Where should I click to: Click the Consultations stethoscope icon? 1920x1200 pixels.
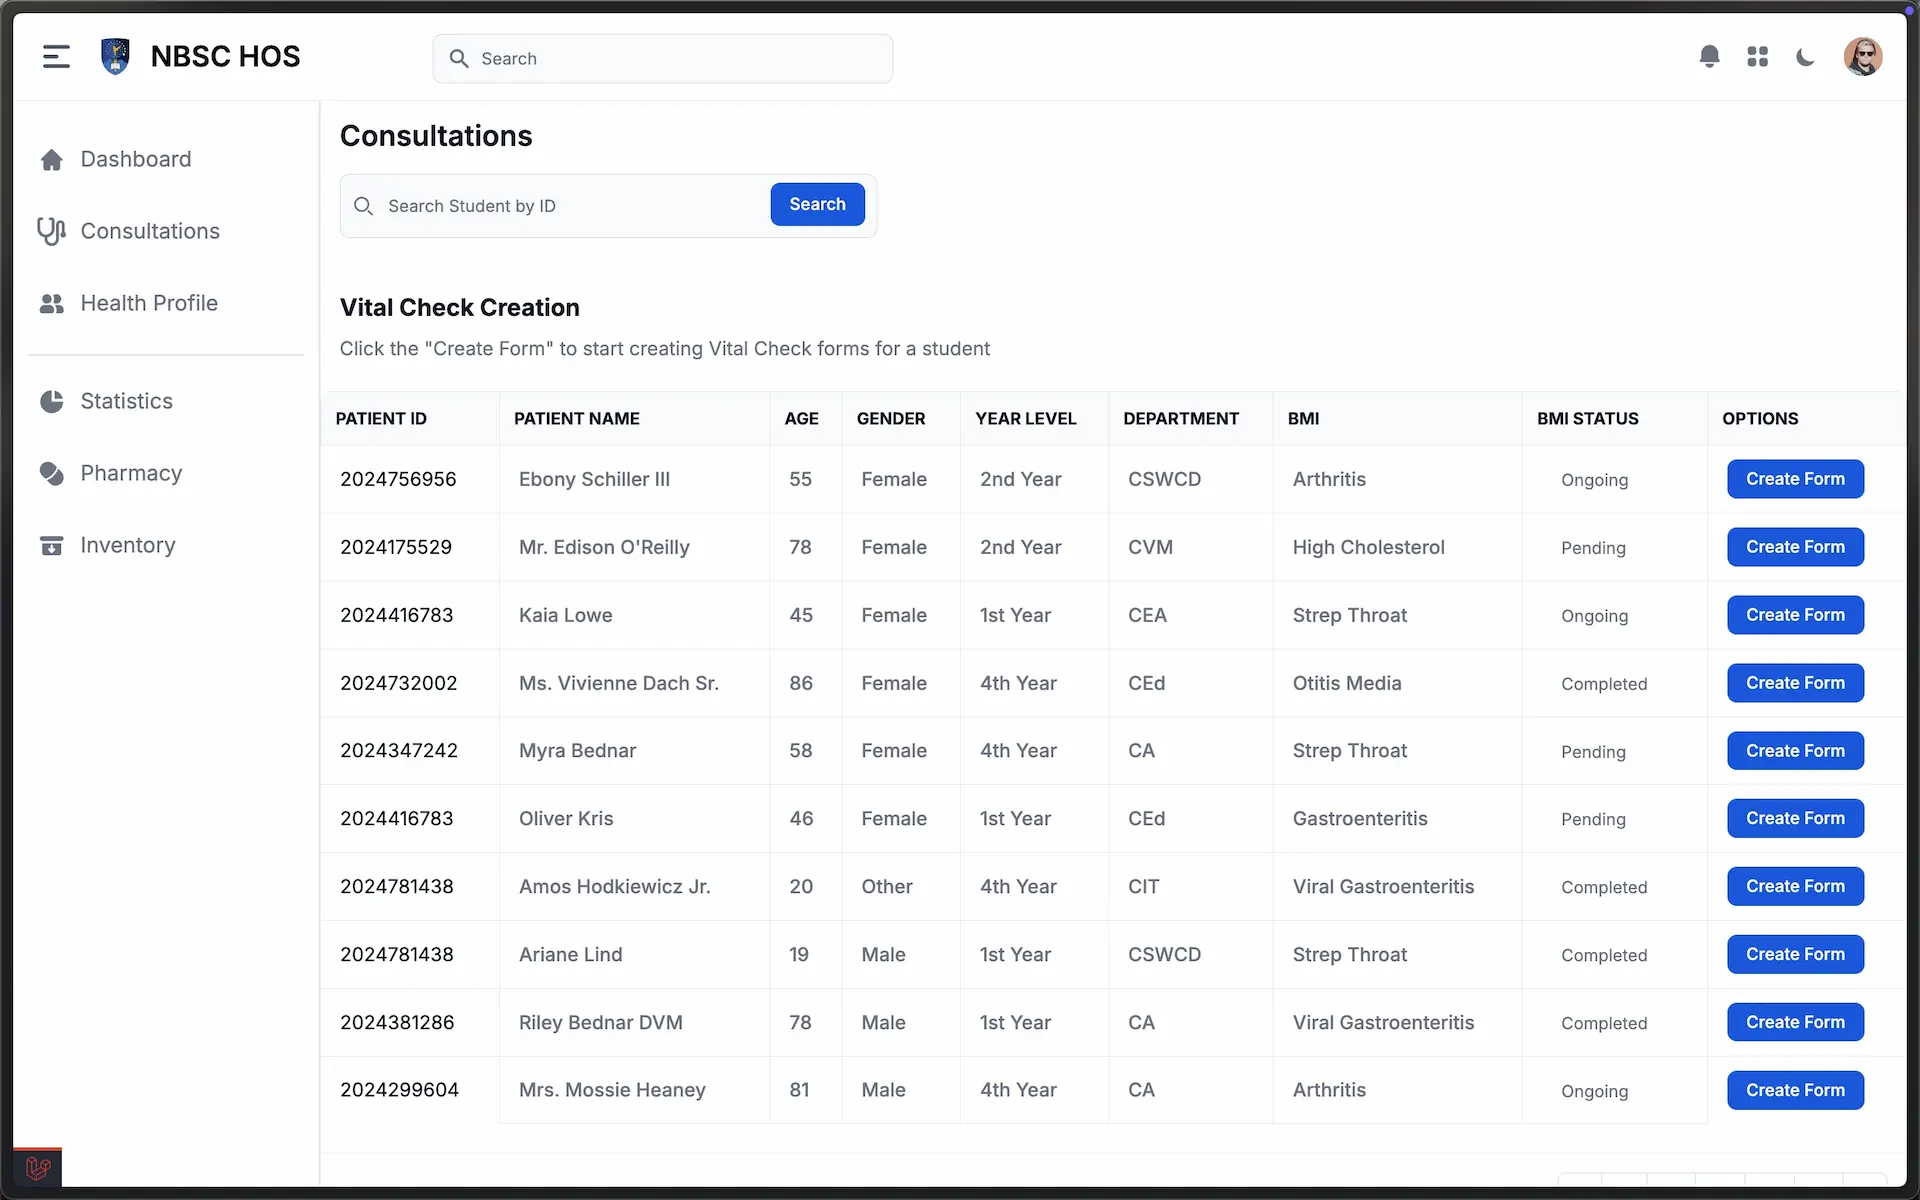point(51,231)
